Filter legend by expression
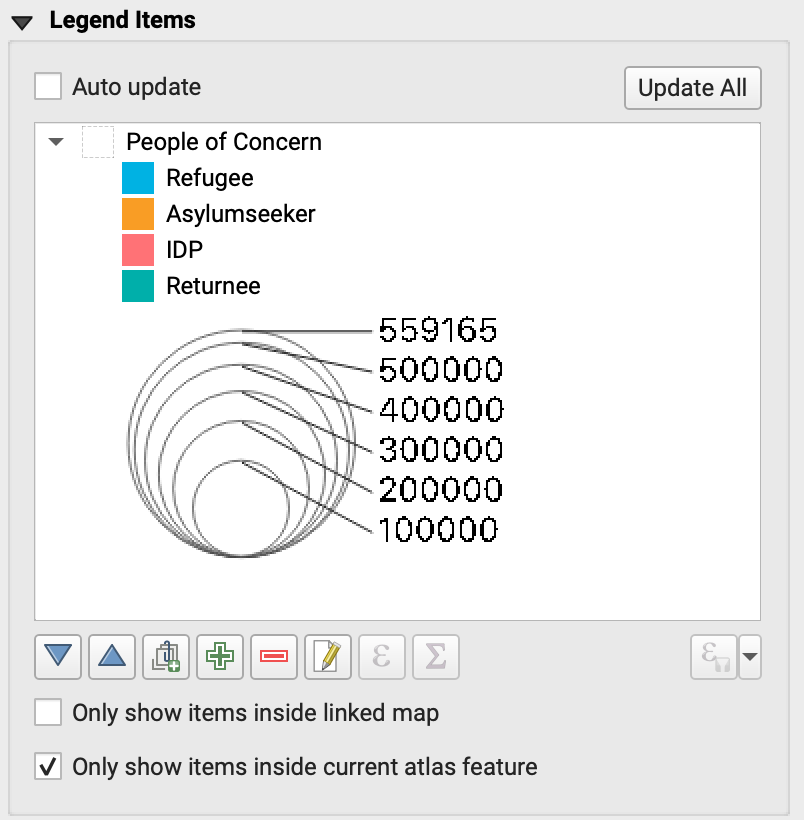Viewport: 804px width, 820px height. click(x=712, y=657)
